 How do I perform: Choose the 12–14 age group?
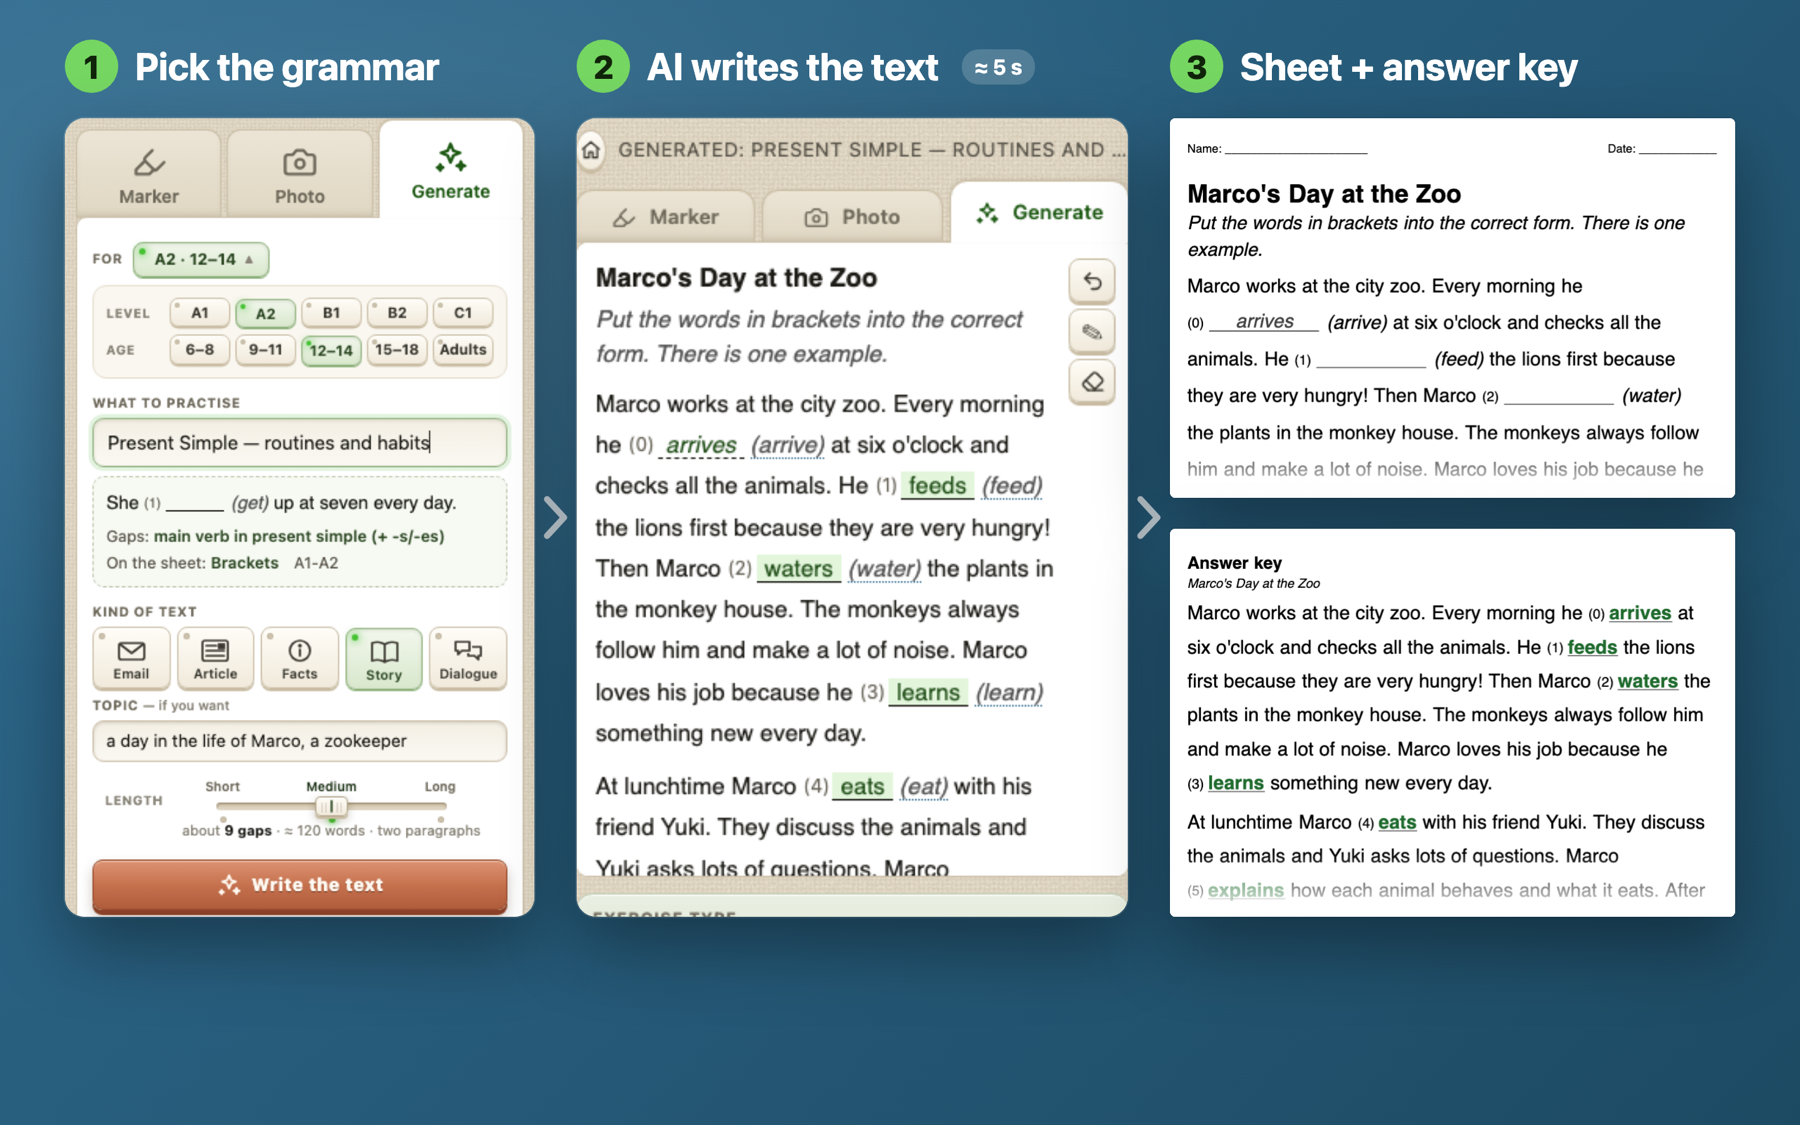331,350
